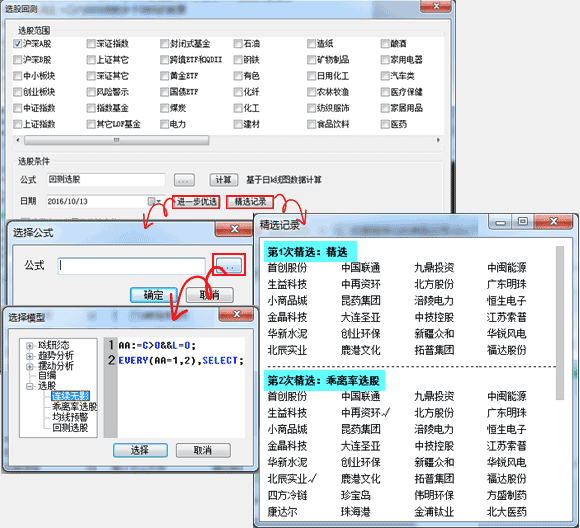
Task: Minimize the 精选记录 window
Action: [500, 222]
